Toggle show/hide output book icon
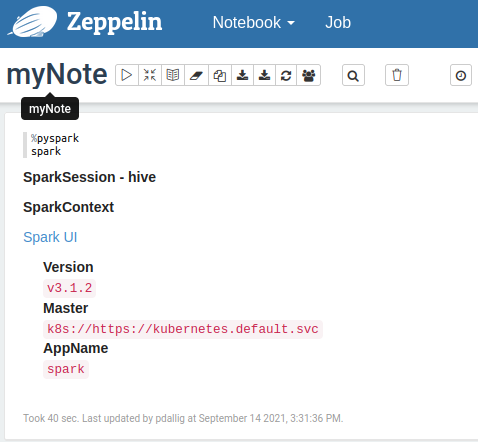The width and height of the screenshot is (478, 442). pyautogui.click(x=173, y=75)
